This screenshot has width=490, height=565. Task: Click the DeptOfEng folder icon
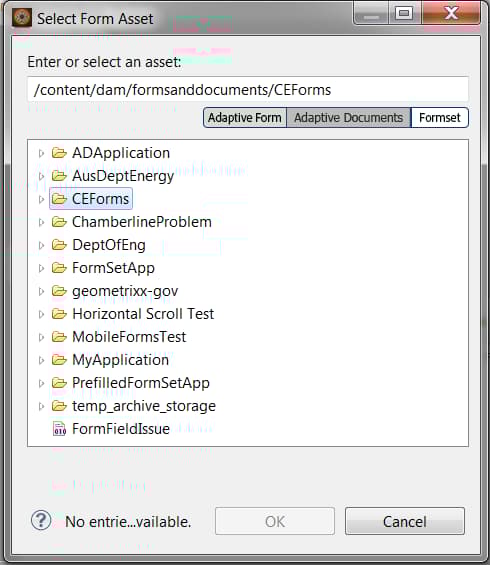(x=59, y=245)
